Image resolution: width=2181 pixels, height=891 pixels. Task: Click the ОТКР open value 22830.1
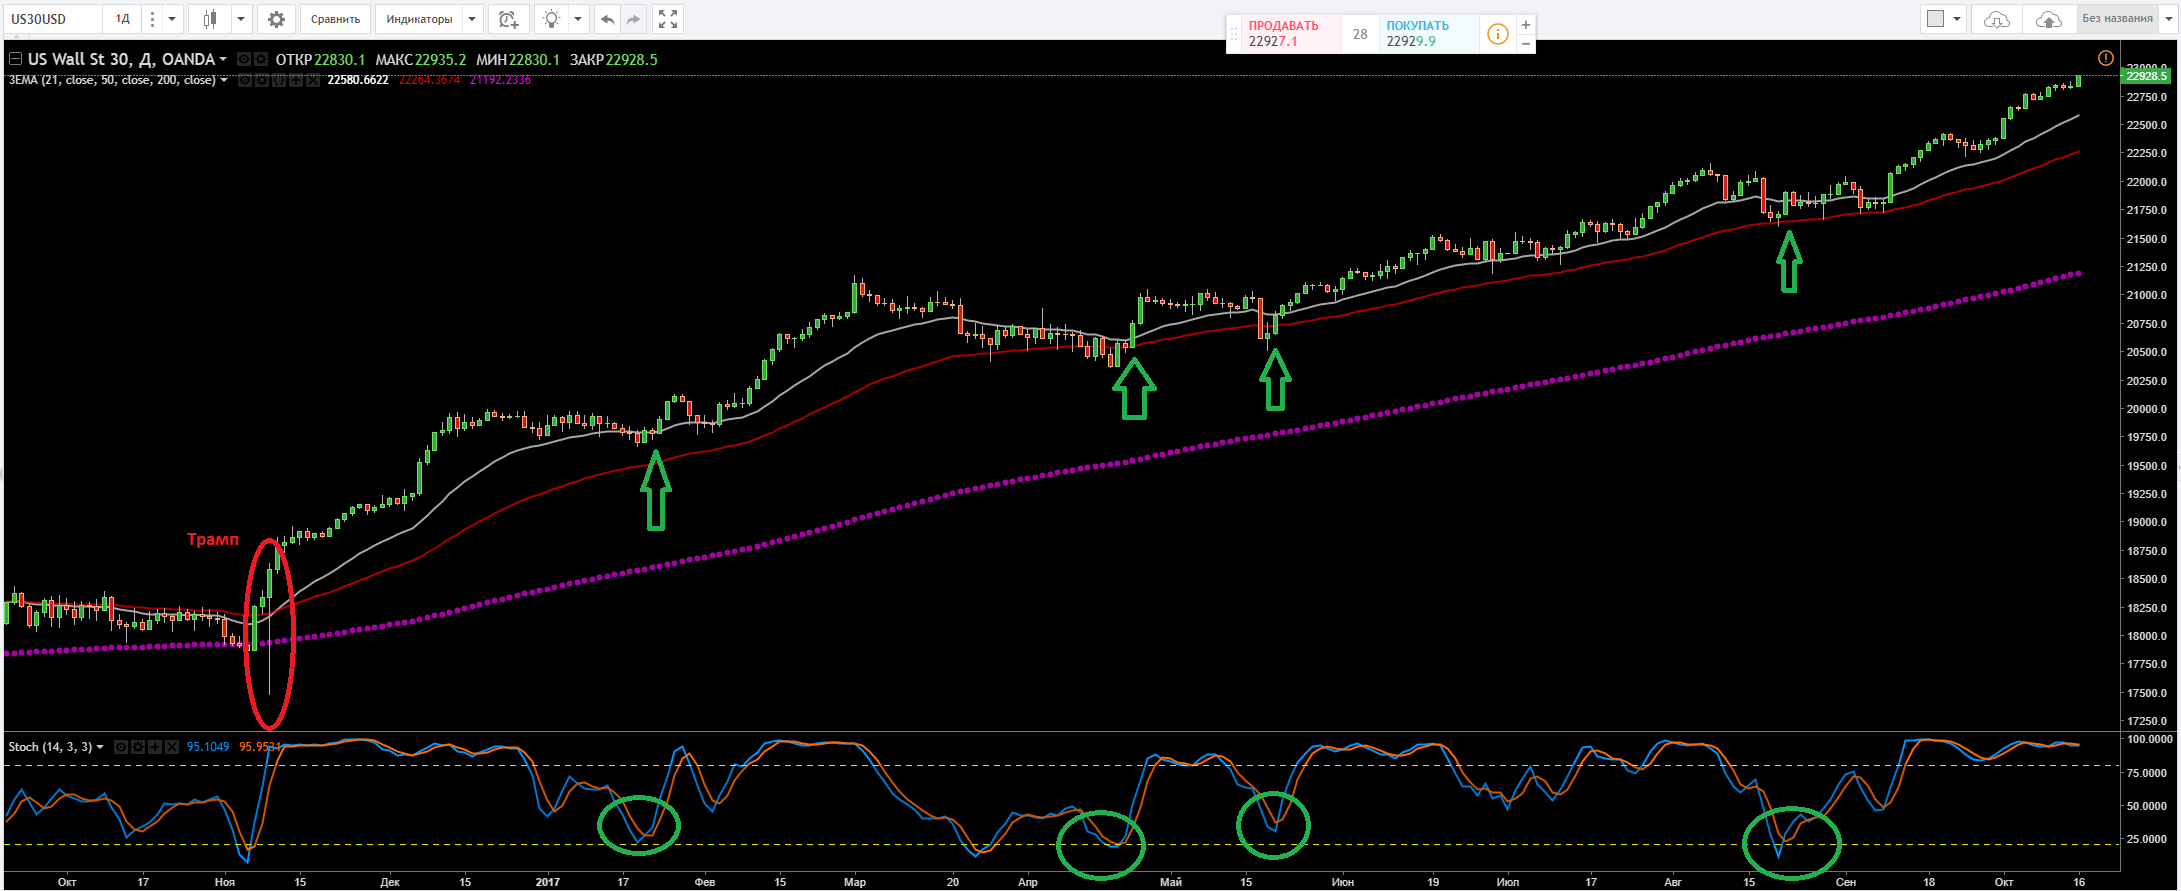pos(340,60)
